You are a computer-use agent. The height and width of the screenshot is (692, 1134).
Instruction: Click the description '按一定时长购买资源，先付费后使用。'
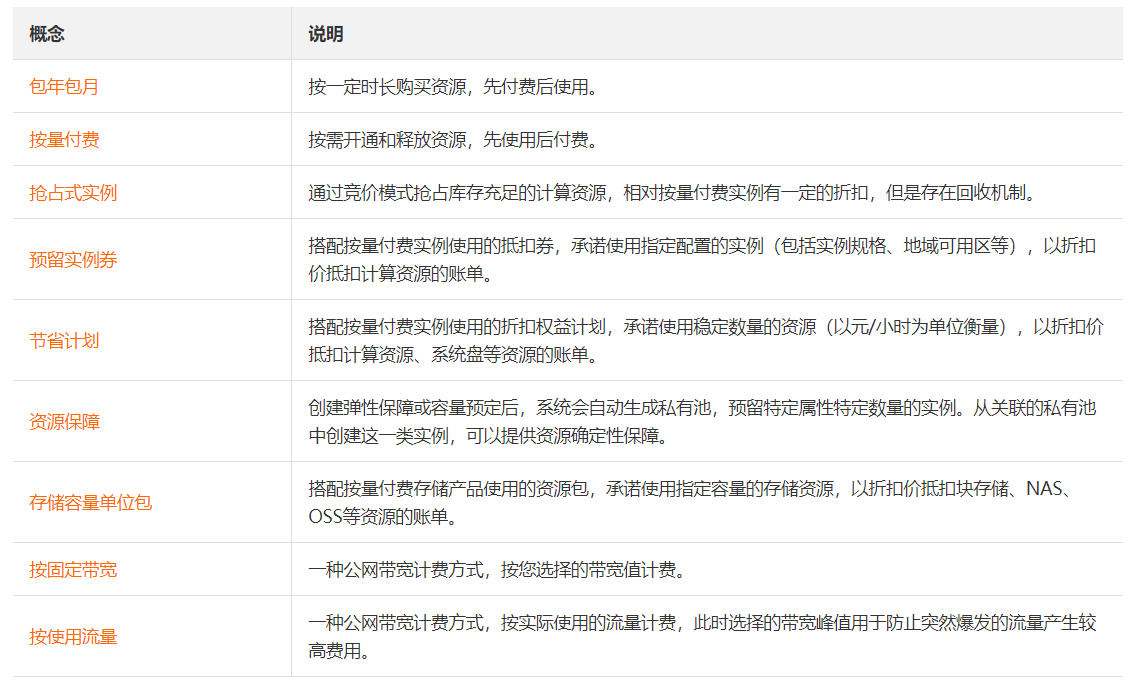click(x=454, y=87)
